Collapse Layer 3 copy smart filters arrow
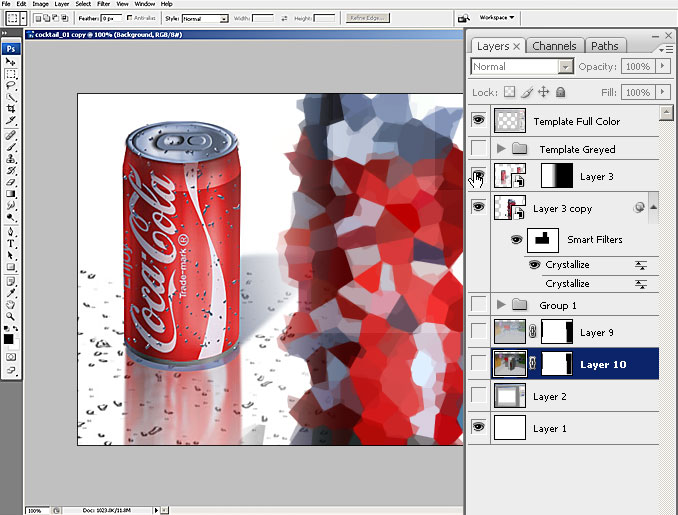The height and width of the screenshot is (515, 678). coord(653,207)
